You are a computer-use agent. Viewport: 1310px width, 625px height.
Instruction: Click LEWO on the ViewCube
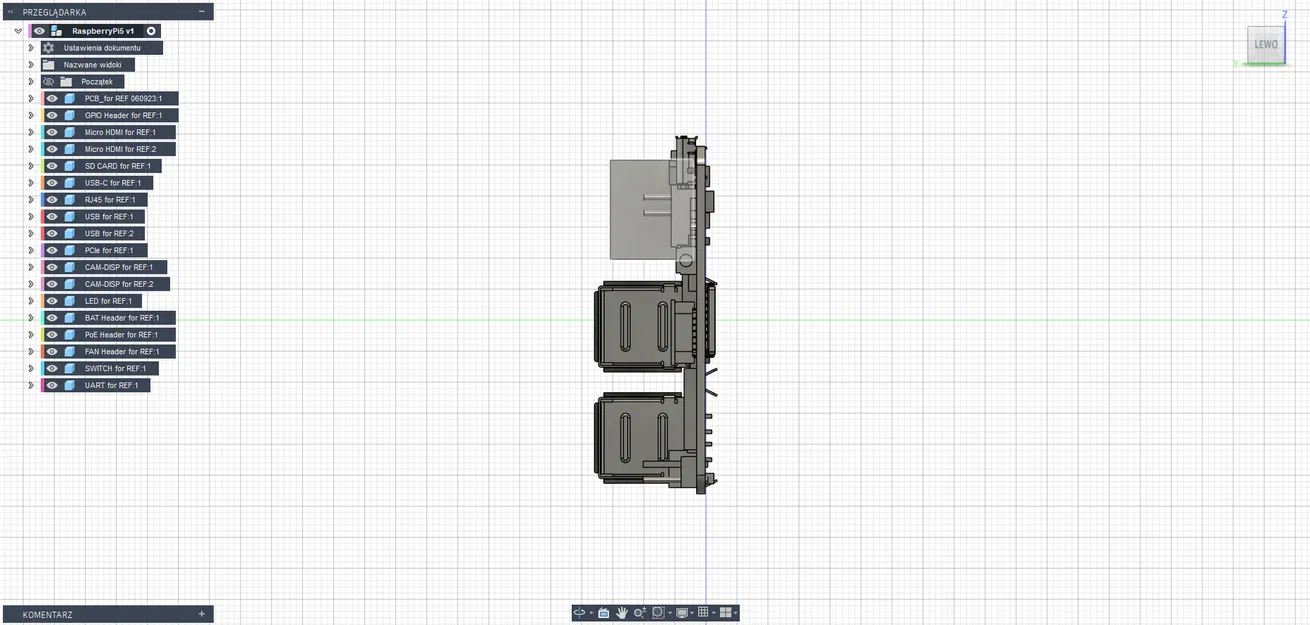click(1265, 44)
